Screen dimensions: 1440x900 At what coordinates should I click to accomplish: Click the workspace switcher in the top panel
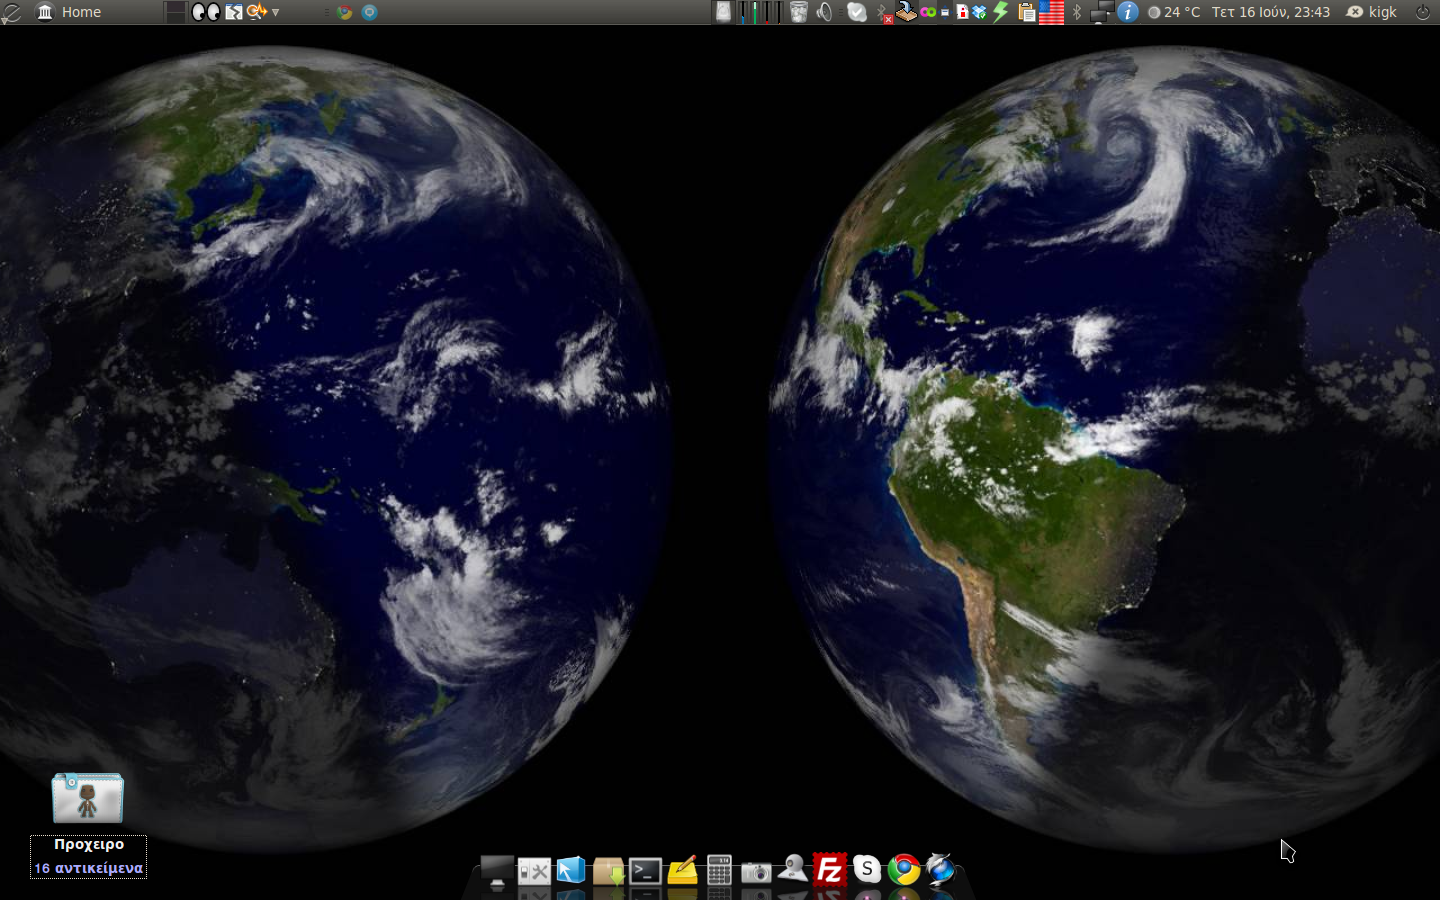point(175,12)
